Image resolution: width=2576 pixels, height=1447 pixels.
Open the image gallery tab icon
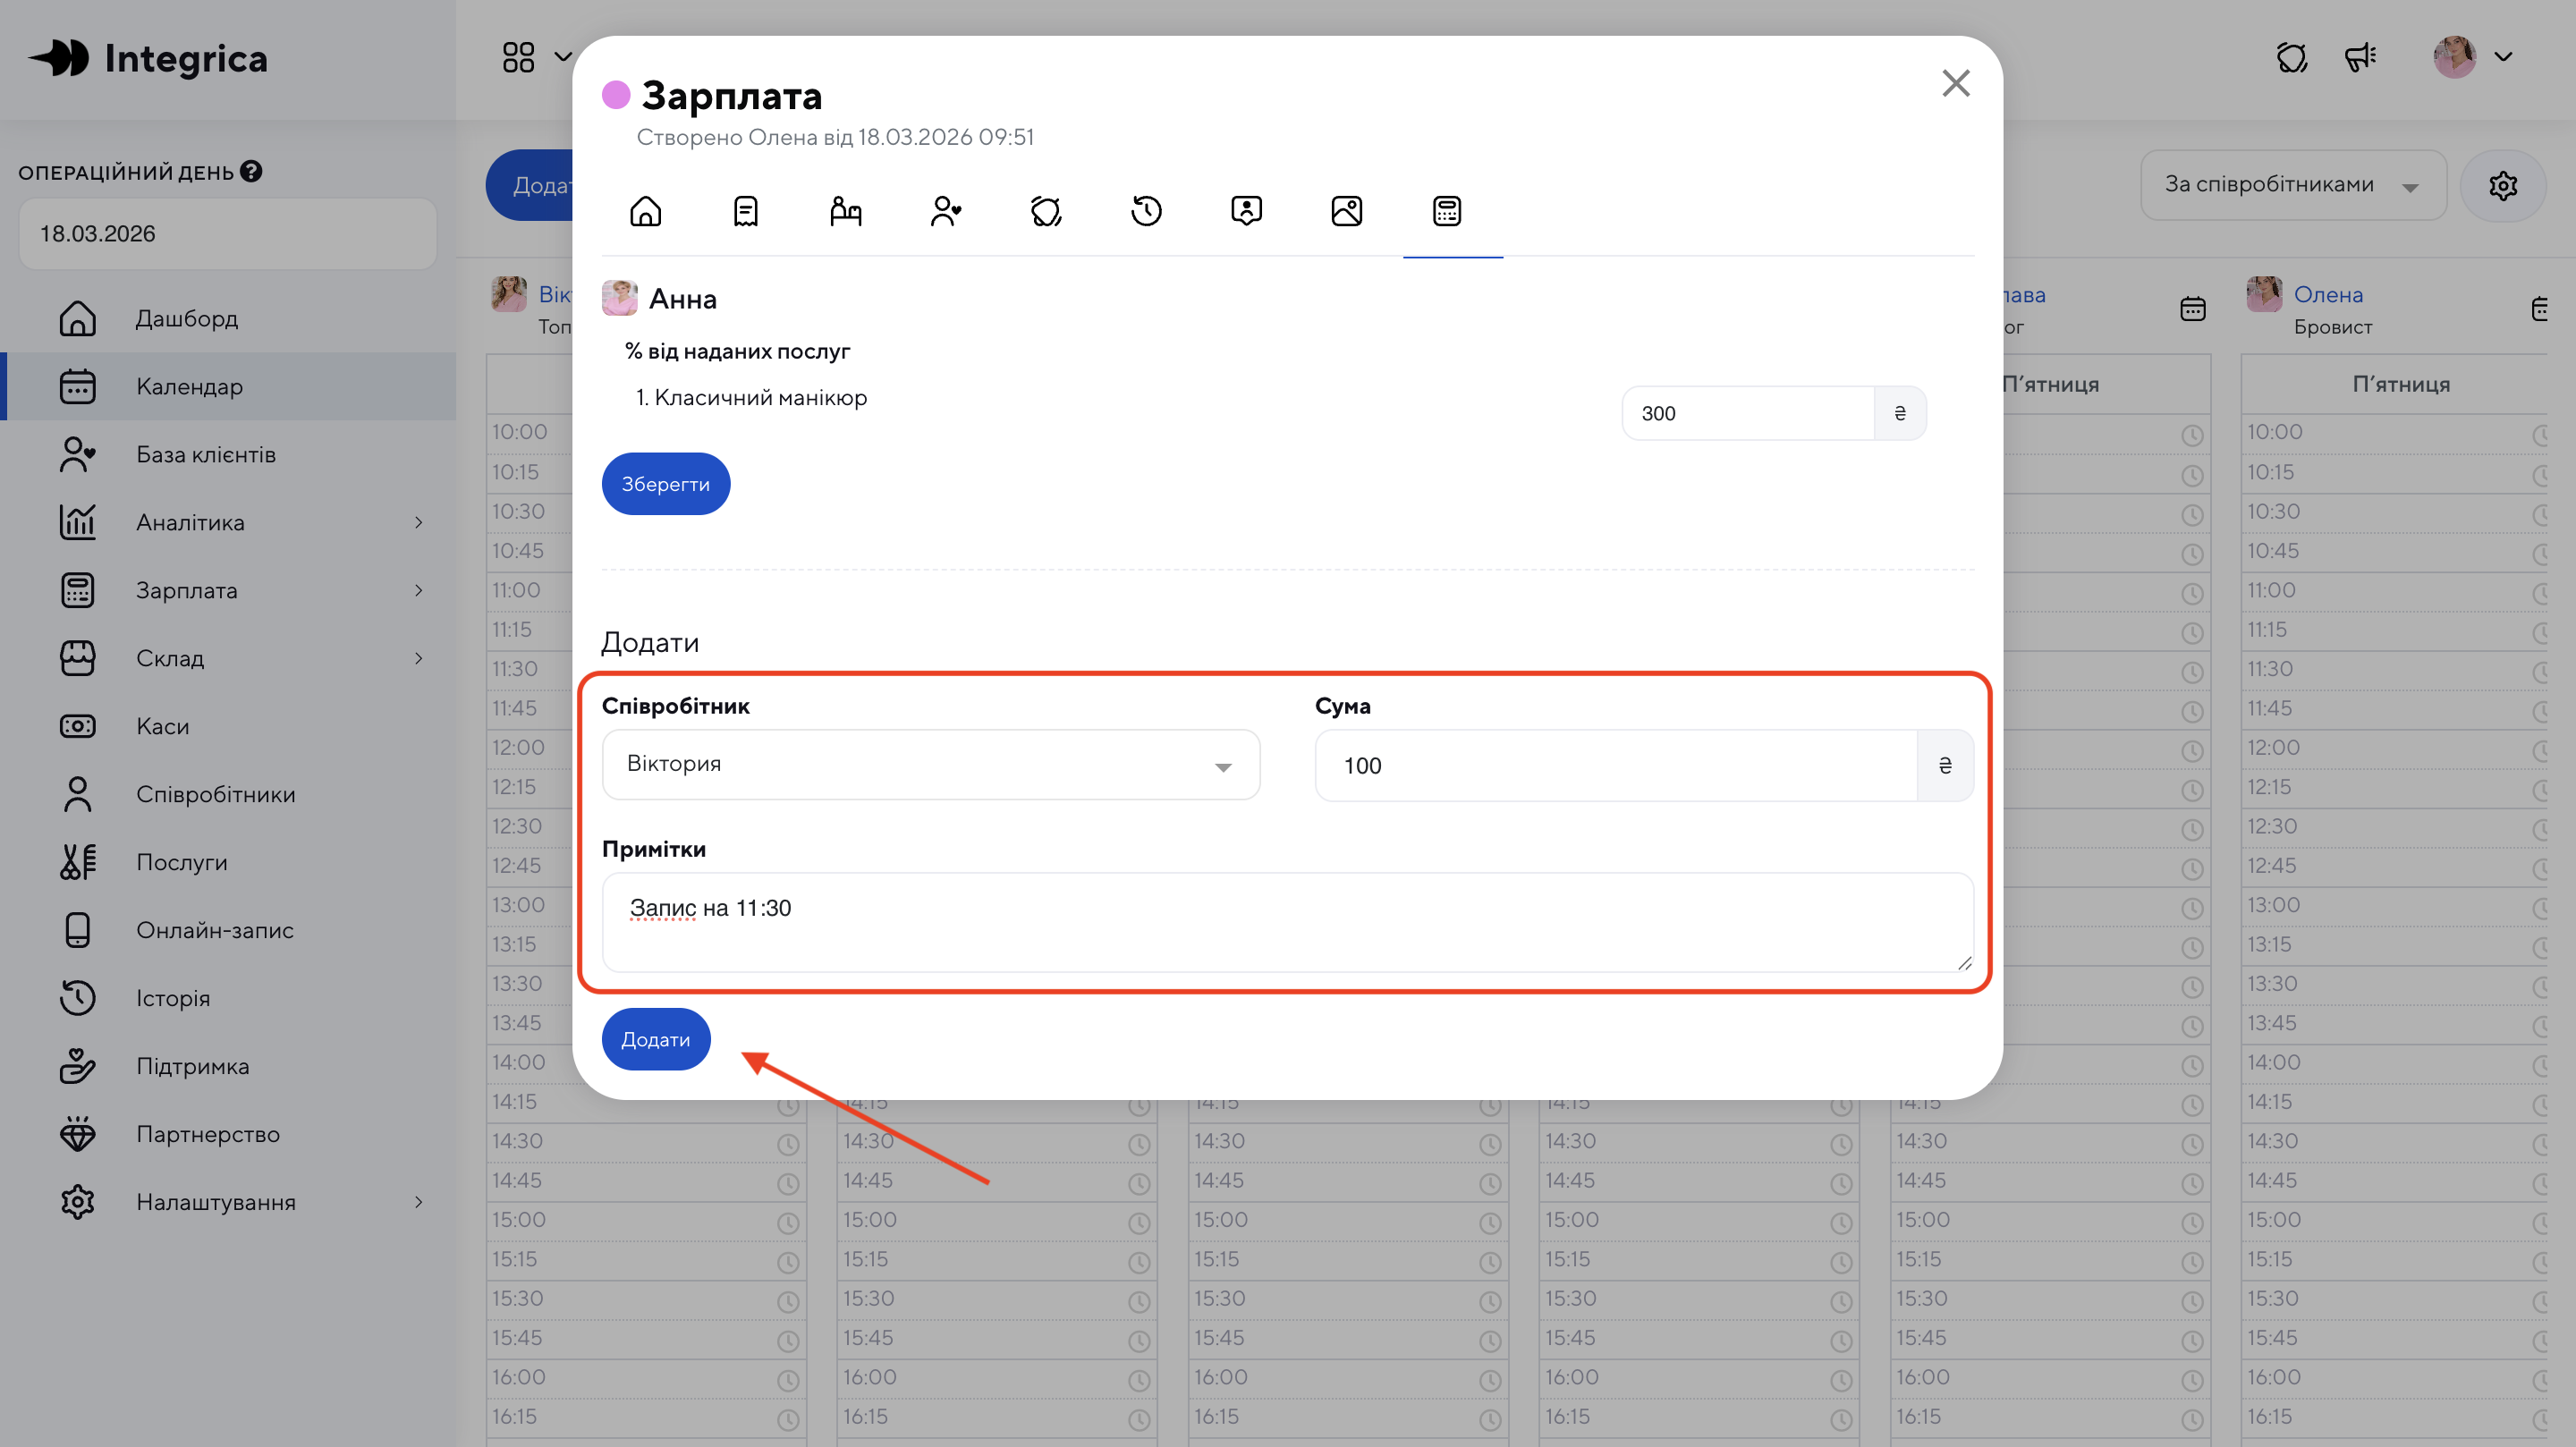point(1346,211)
